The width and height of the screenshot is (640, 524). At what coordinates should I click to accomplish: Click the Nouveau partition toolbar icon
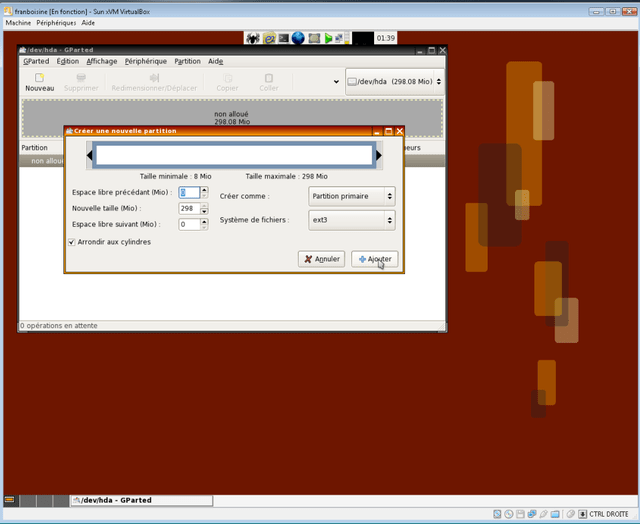(x=39, y=82)
